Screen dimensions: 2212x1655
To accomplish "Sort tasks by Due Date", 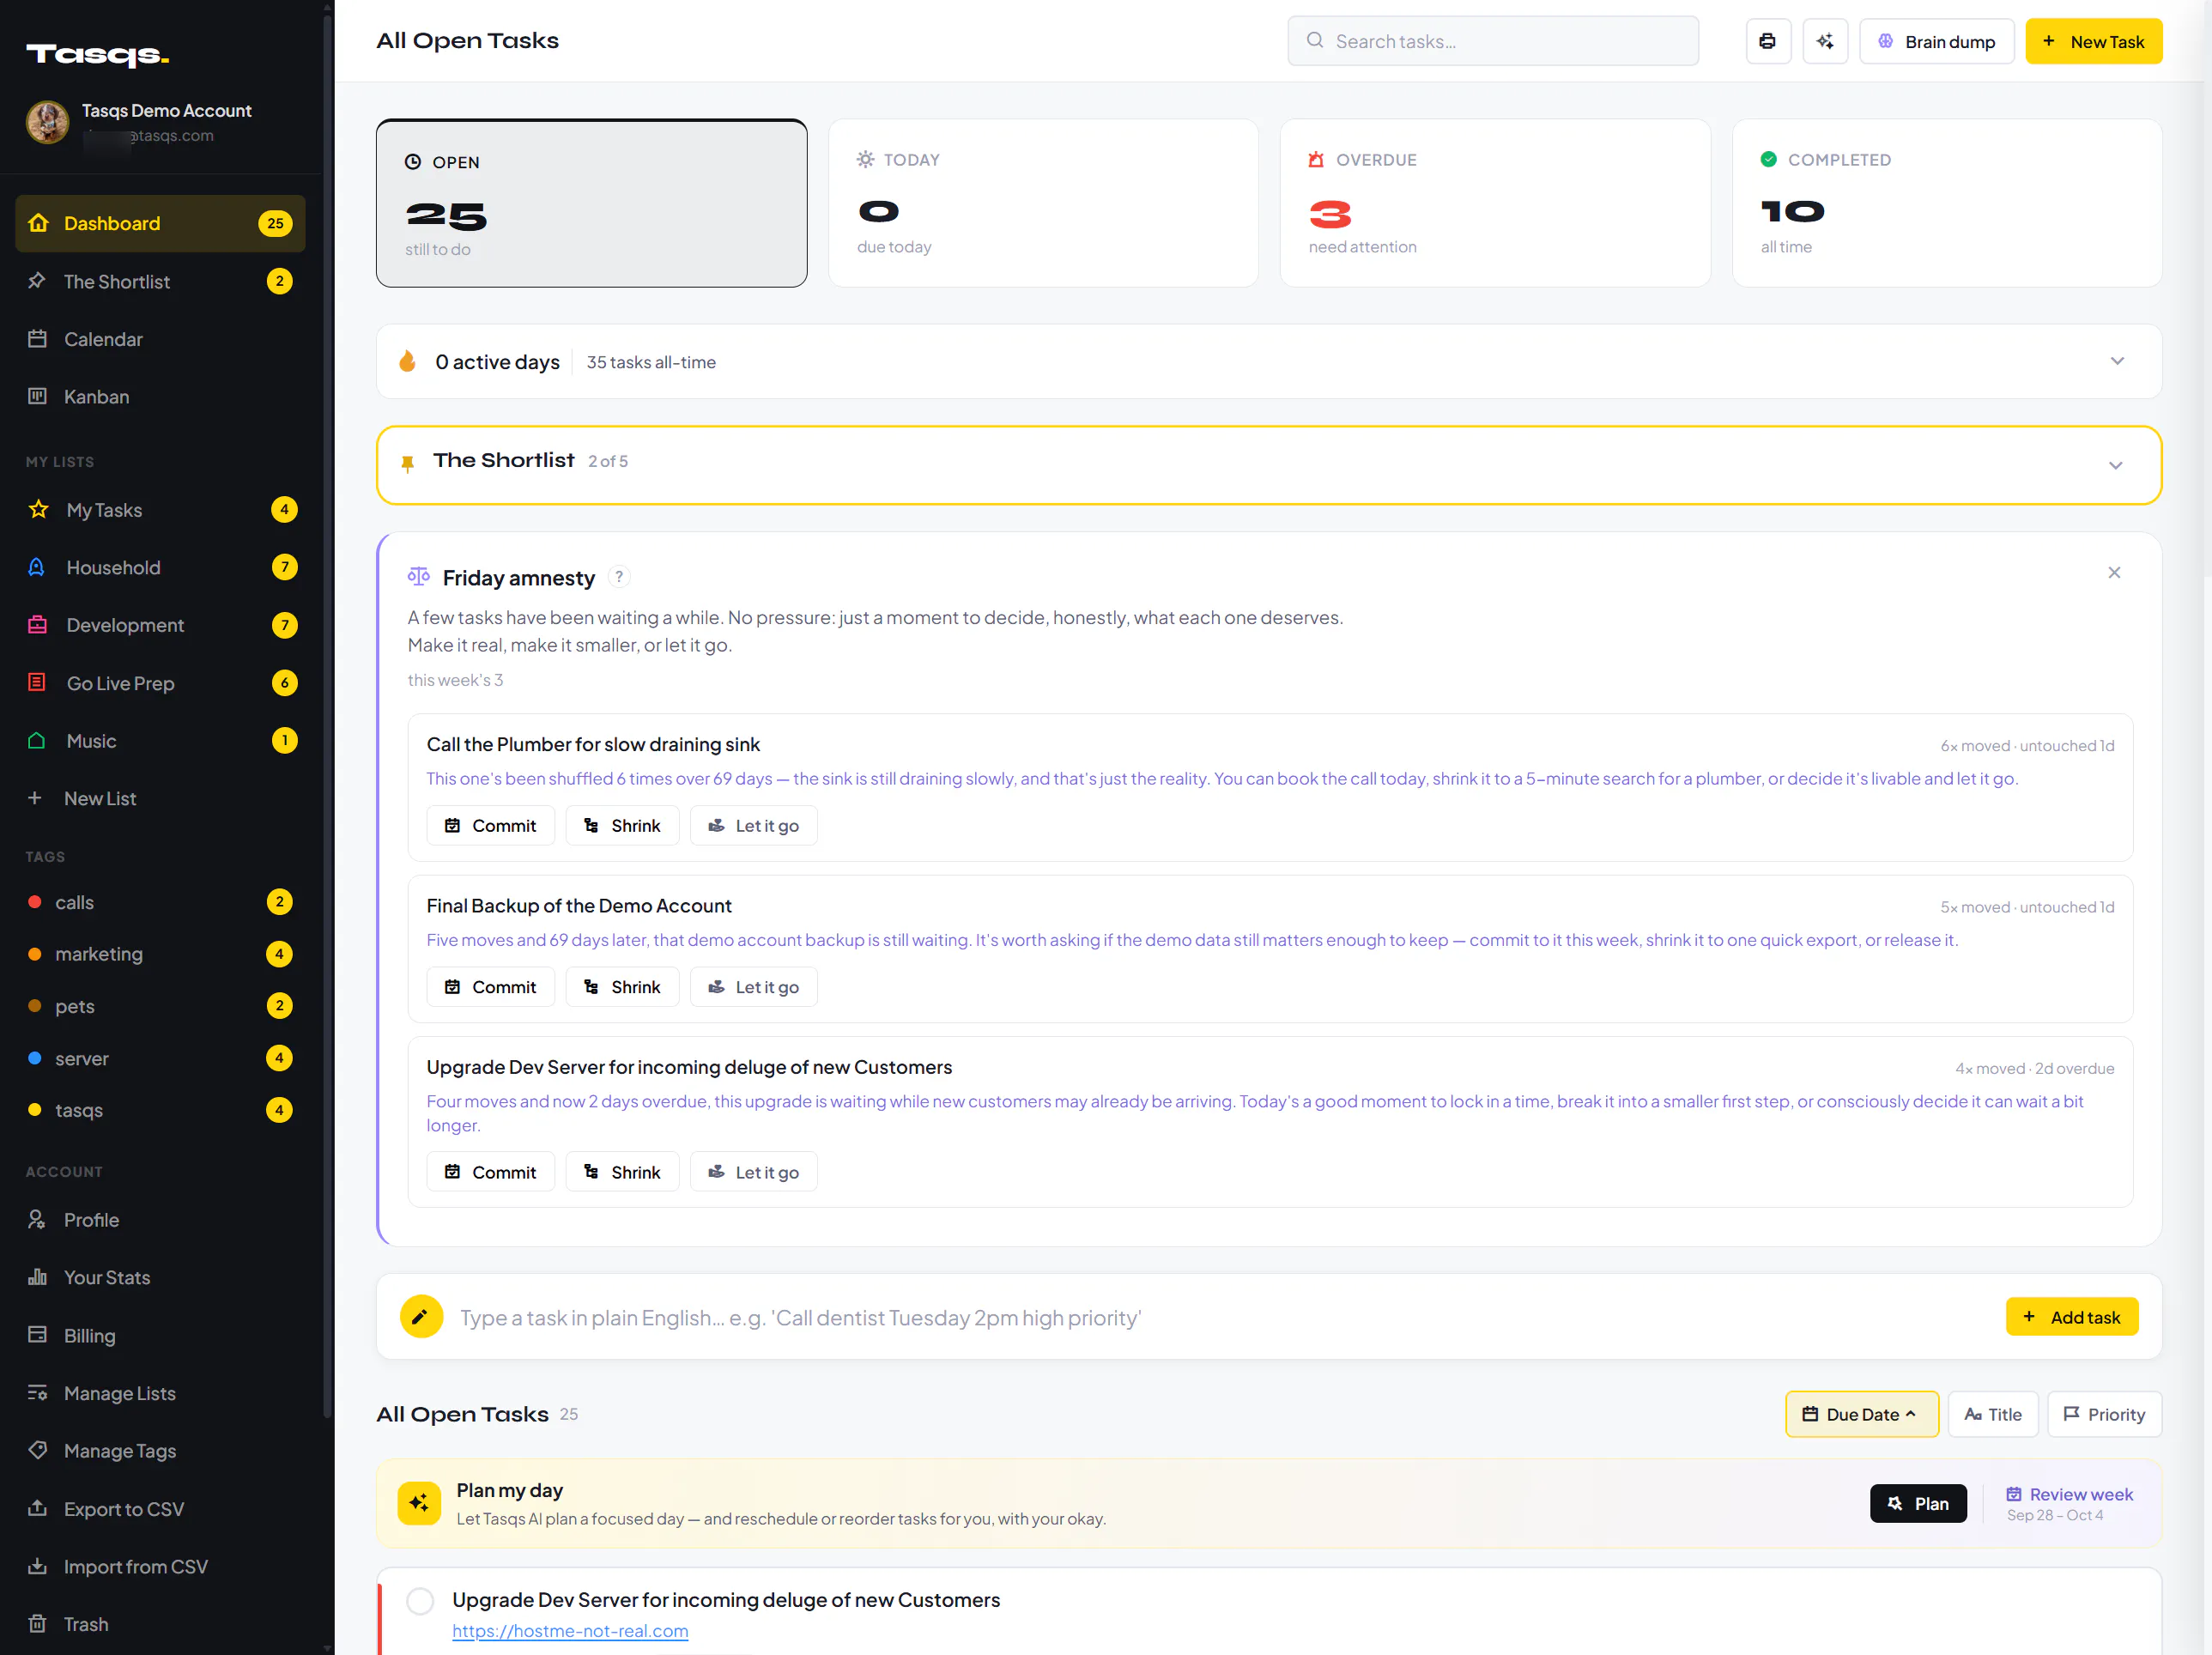I will 1861,1414.
